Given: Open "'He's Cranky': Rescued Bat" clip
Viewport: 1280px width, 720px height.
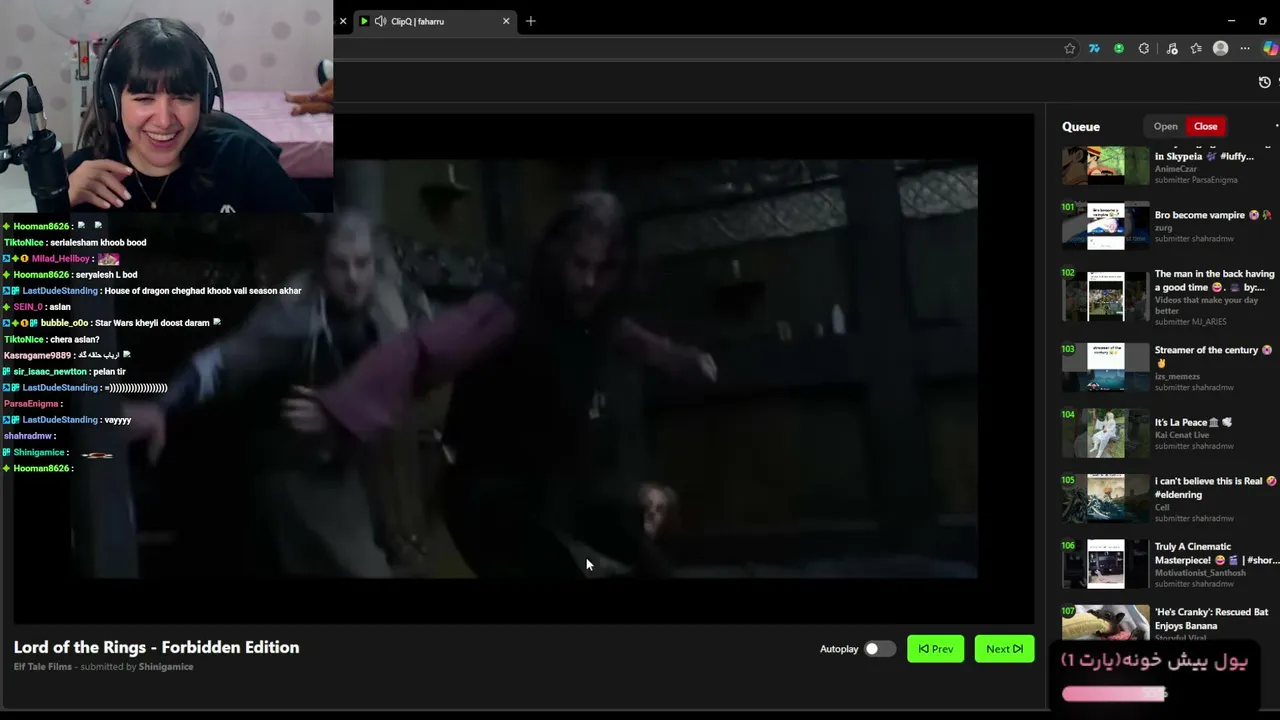Looking at the screenshot, I should pos(1211,618).
